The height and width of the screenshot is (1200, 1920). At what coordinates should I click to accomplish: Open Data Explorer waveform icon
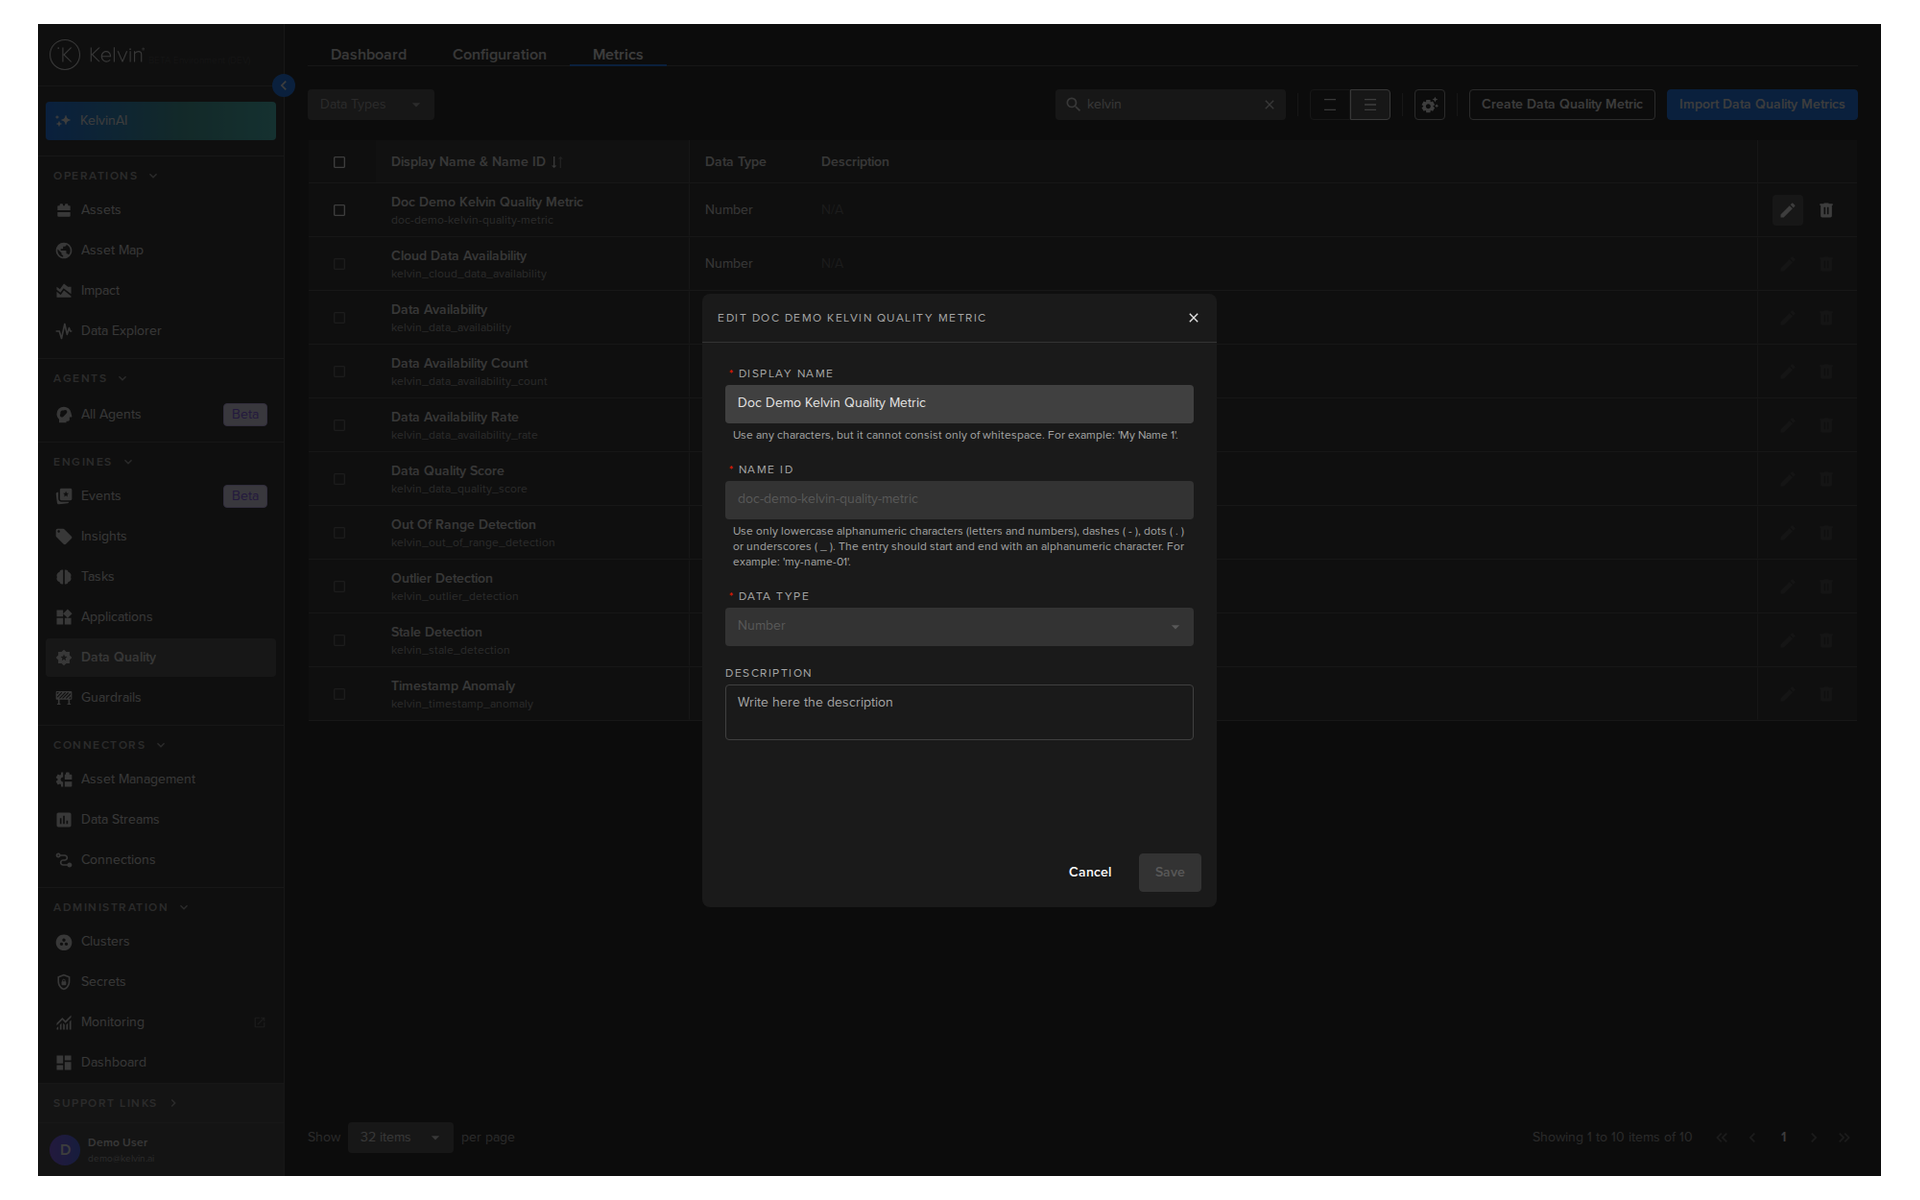64,331
